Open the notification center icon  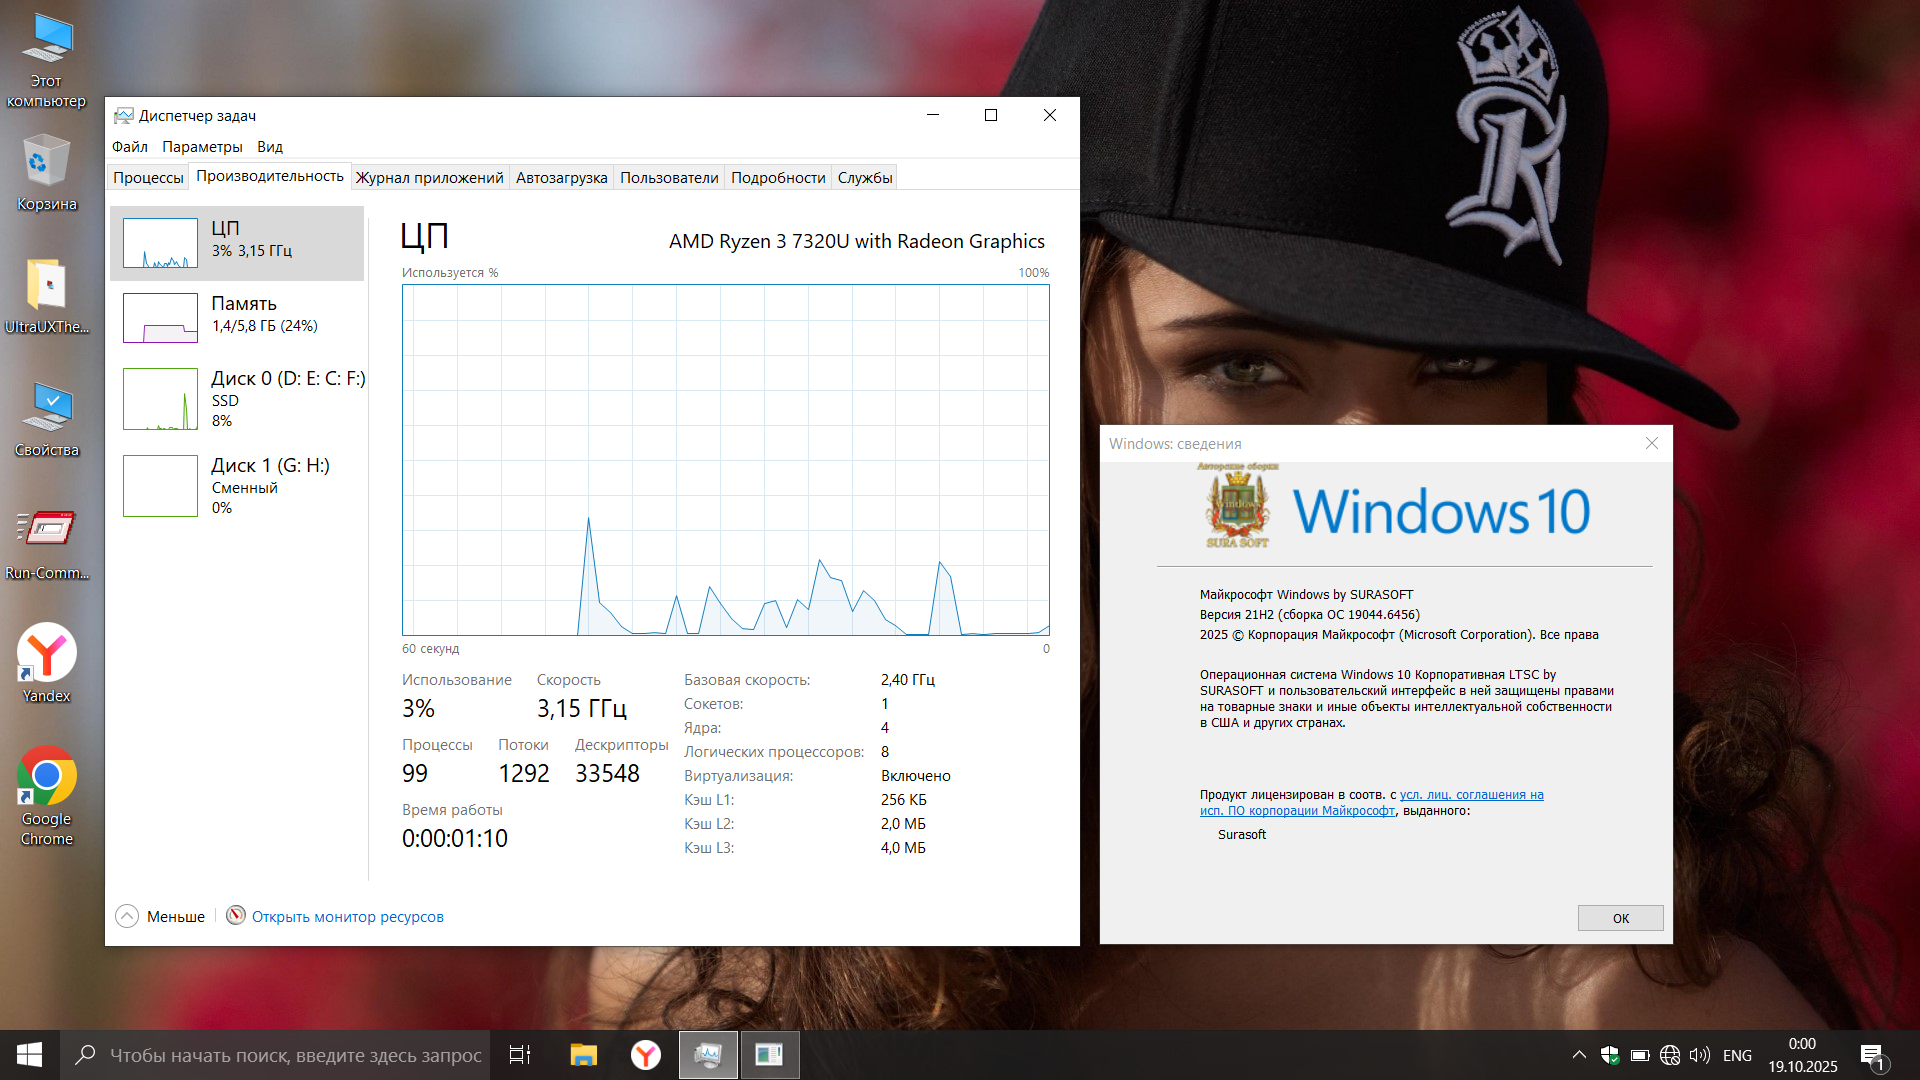point(1872,1055)
